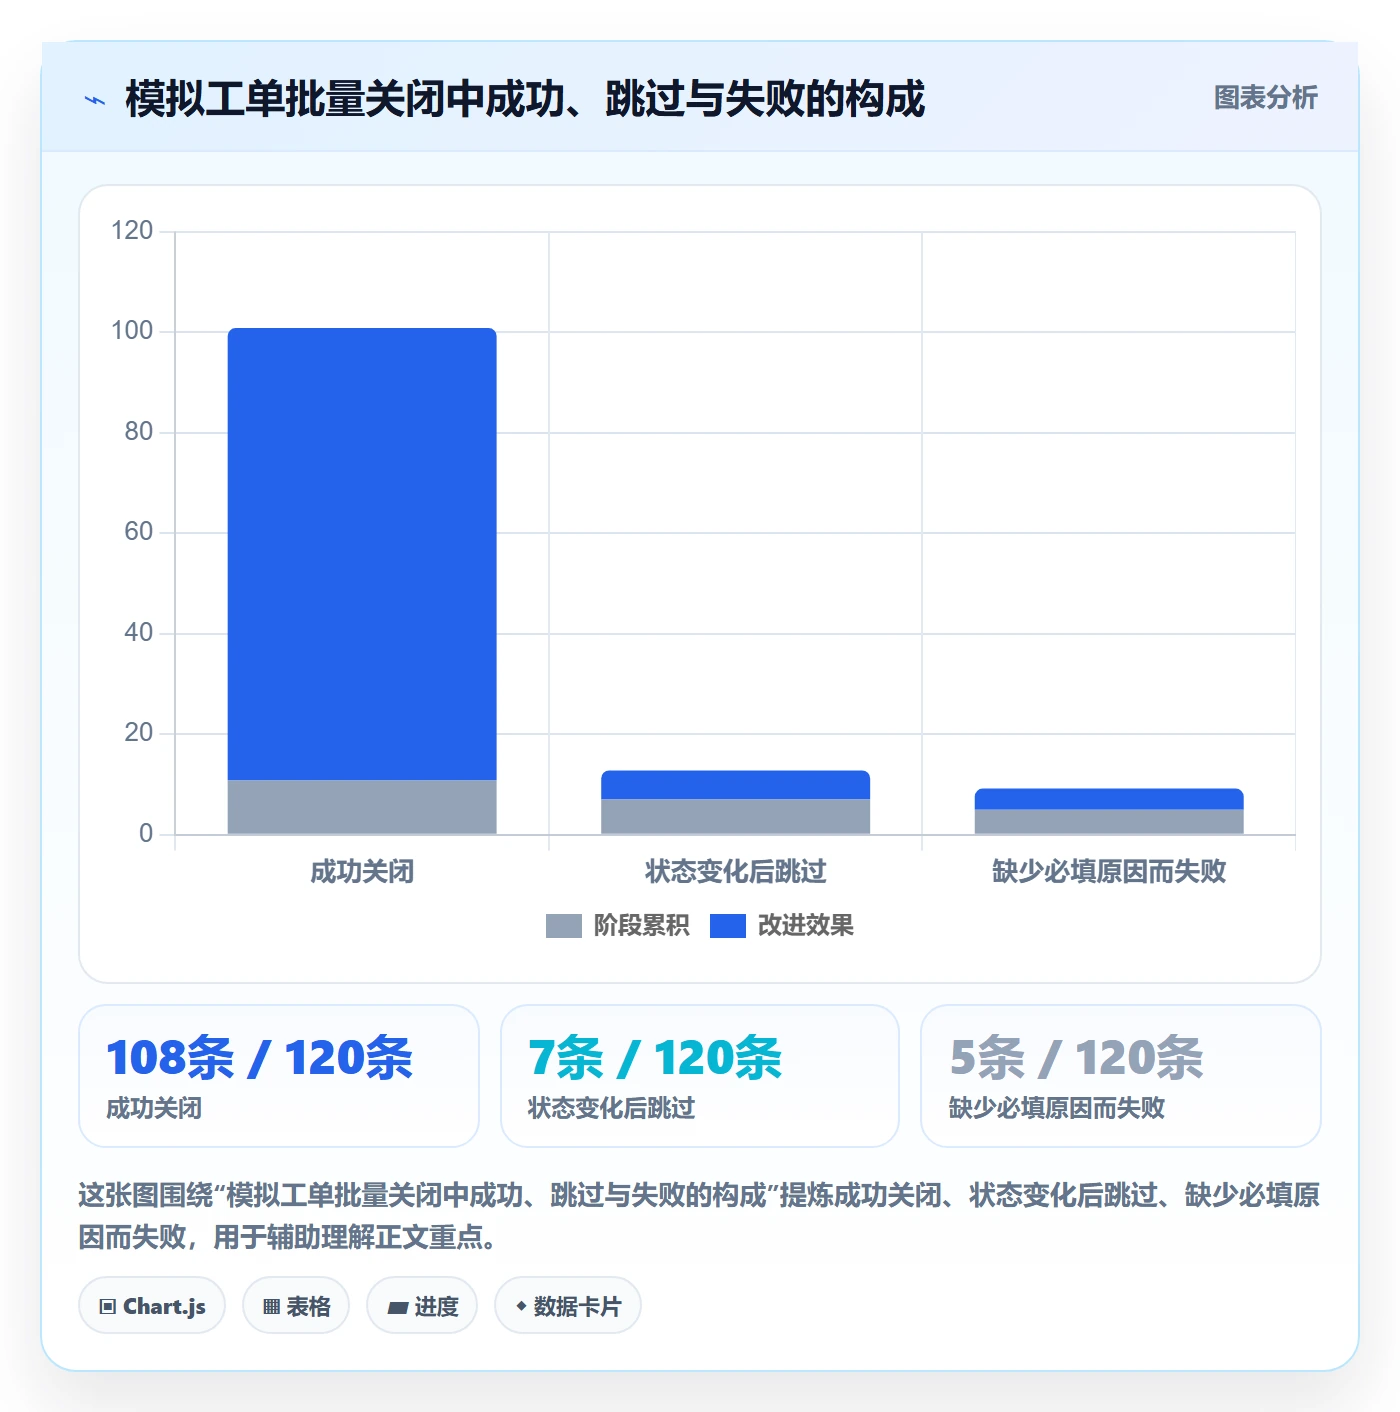Click y-axis value 100
Screen dimensions: 1400x1412
click(x=132, y=331)
